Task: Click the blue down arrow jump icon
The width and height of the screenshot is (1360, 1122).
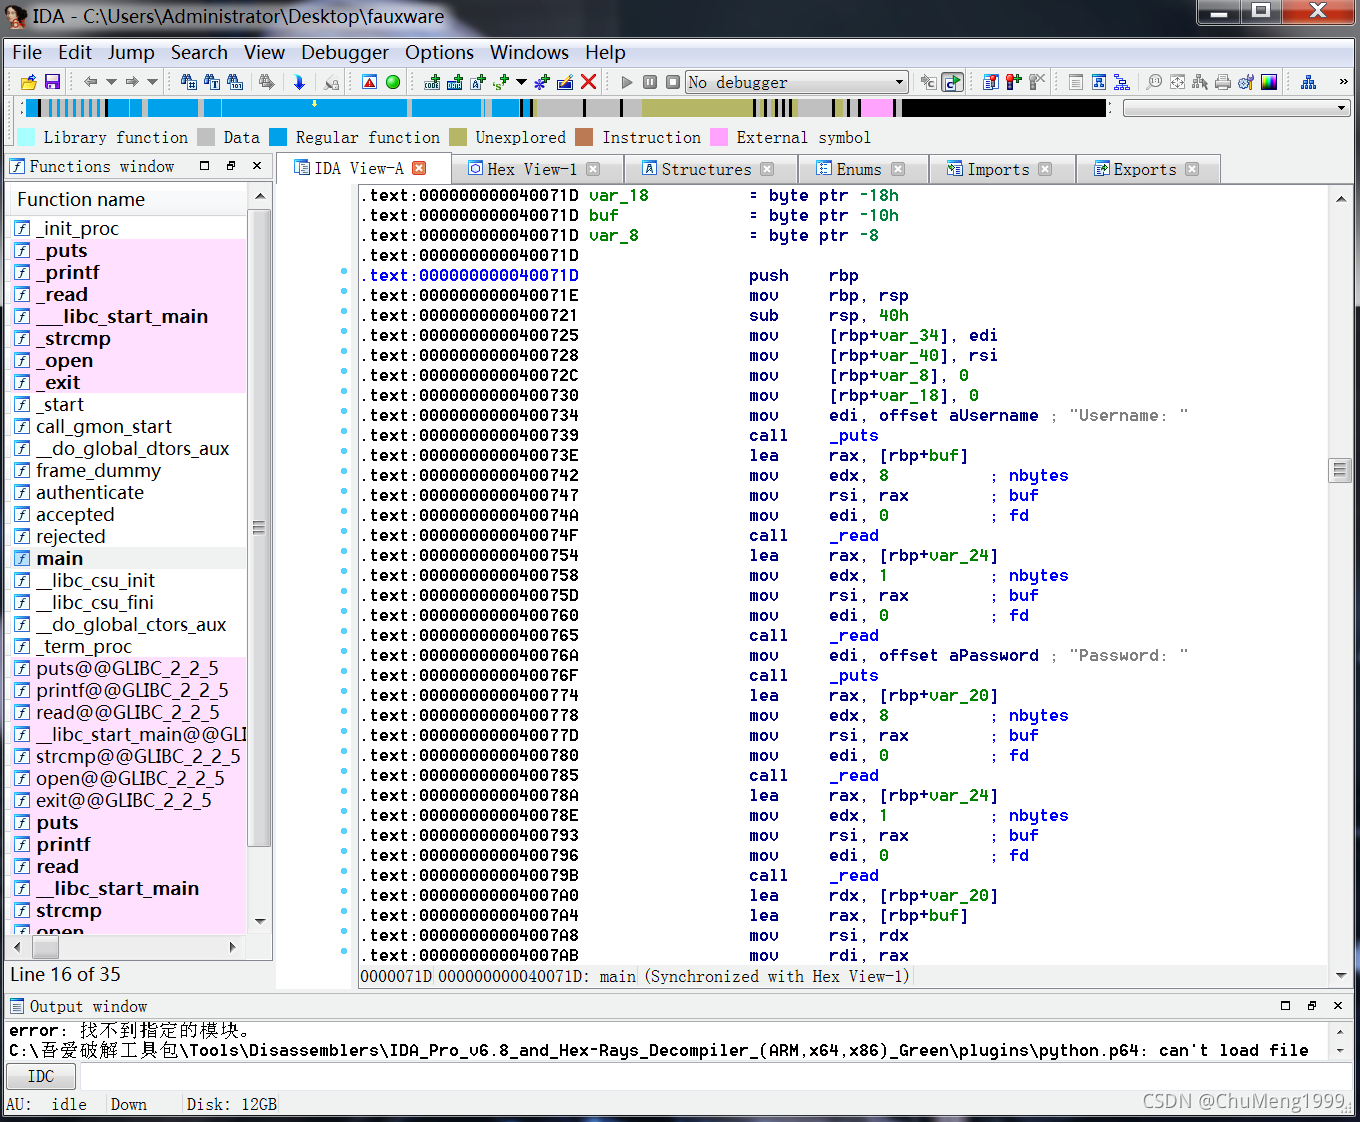Action: [x=299, y=82]
